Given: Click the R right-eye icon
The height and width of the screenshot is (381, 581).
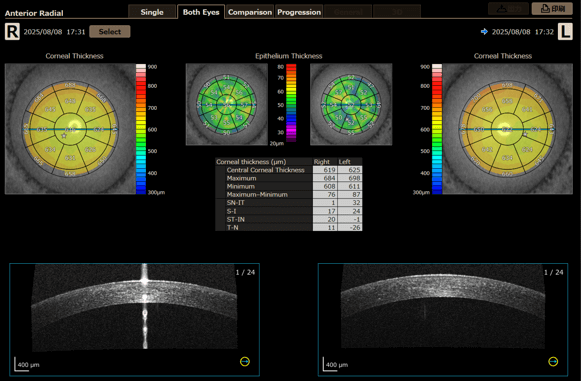Looking at the screenshot, I should point(12,32).
